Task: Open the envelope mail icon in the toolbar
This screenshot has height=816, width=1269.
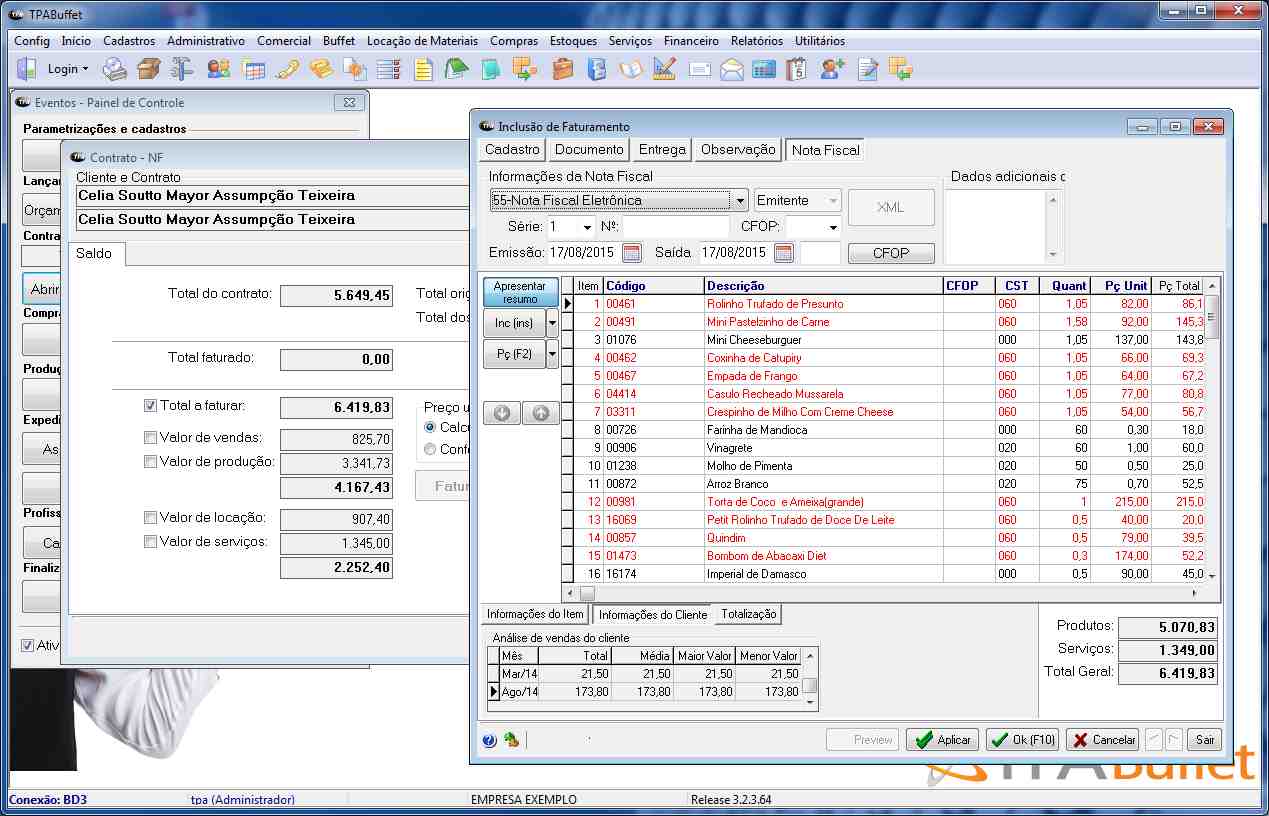Action: [732, 69]
